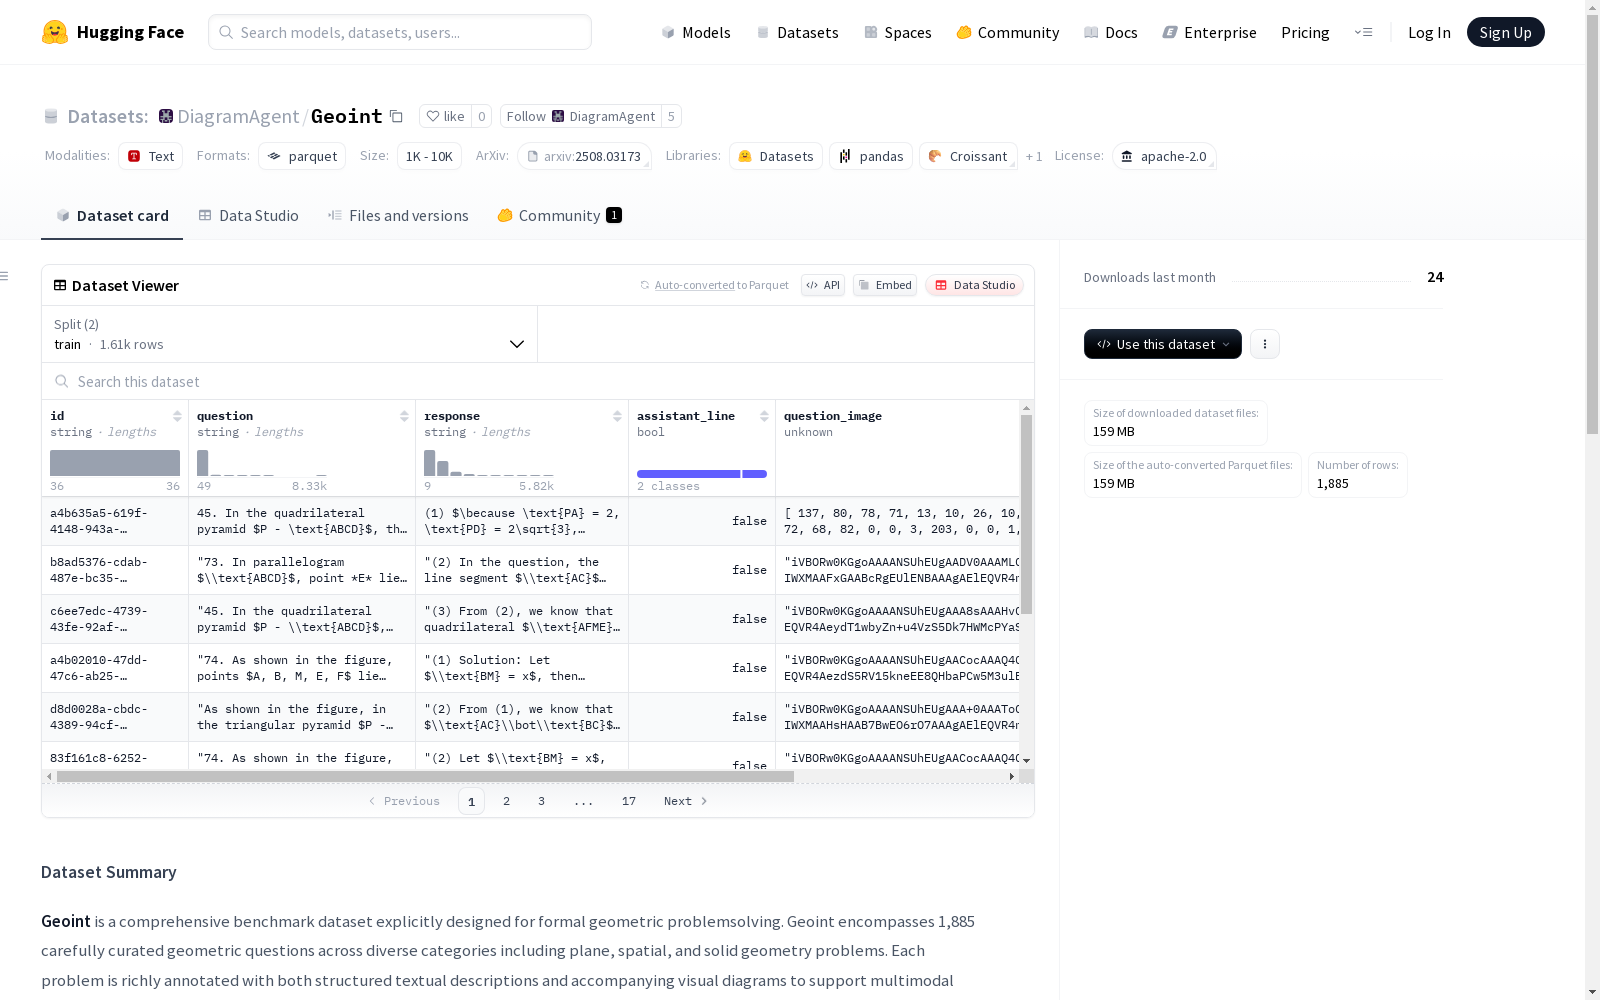The image size is (1600, 1000).
Task: Click the table scroll-down arrow
Action: click(1026, 761)
